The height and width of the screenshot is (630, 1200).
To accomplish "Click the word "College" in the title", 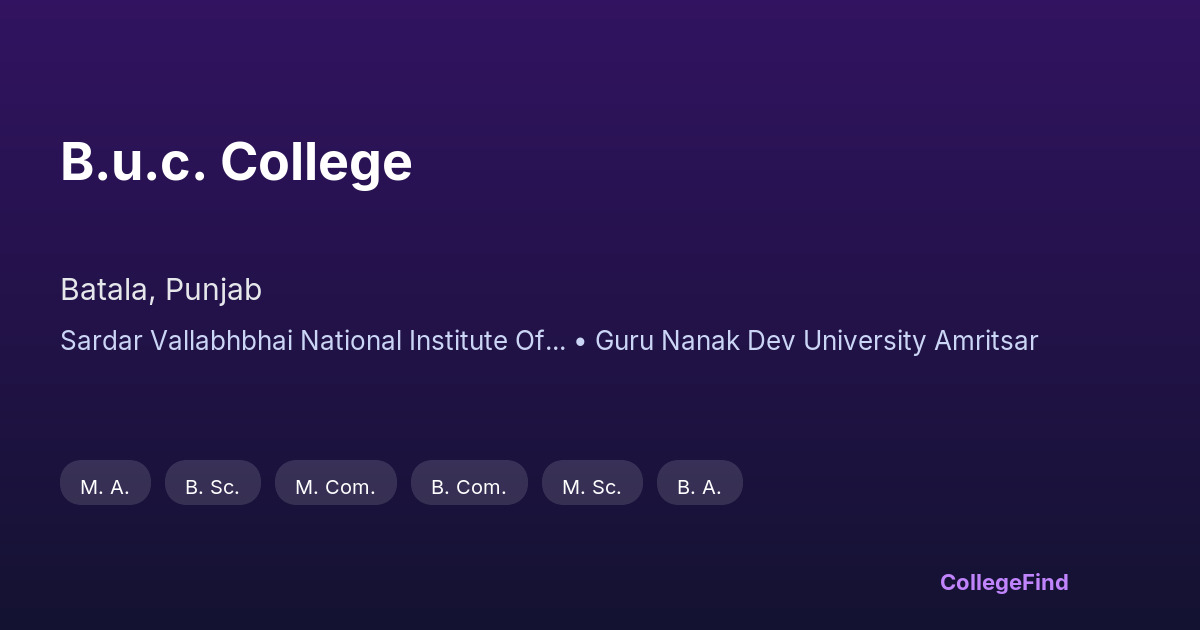I will [x=316, y=162].
